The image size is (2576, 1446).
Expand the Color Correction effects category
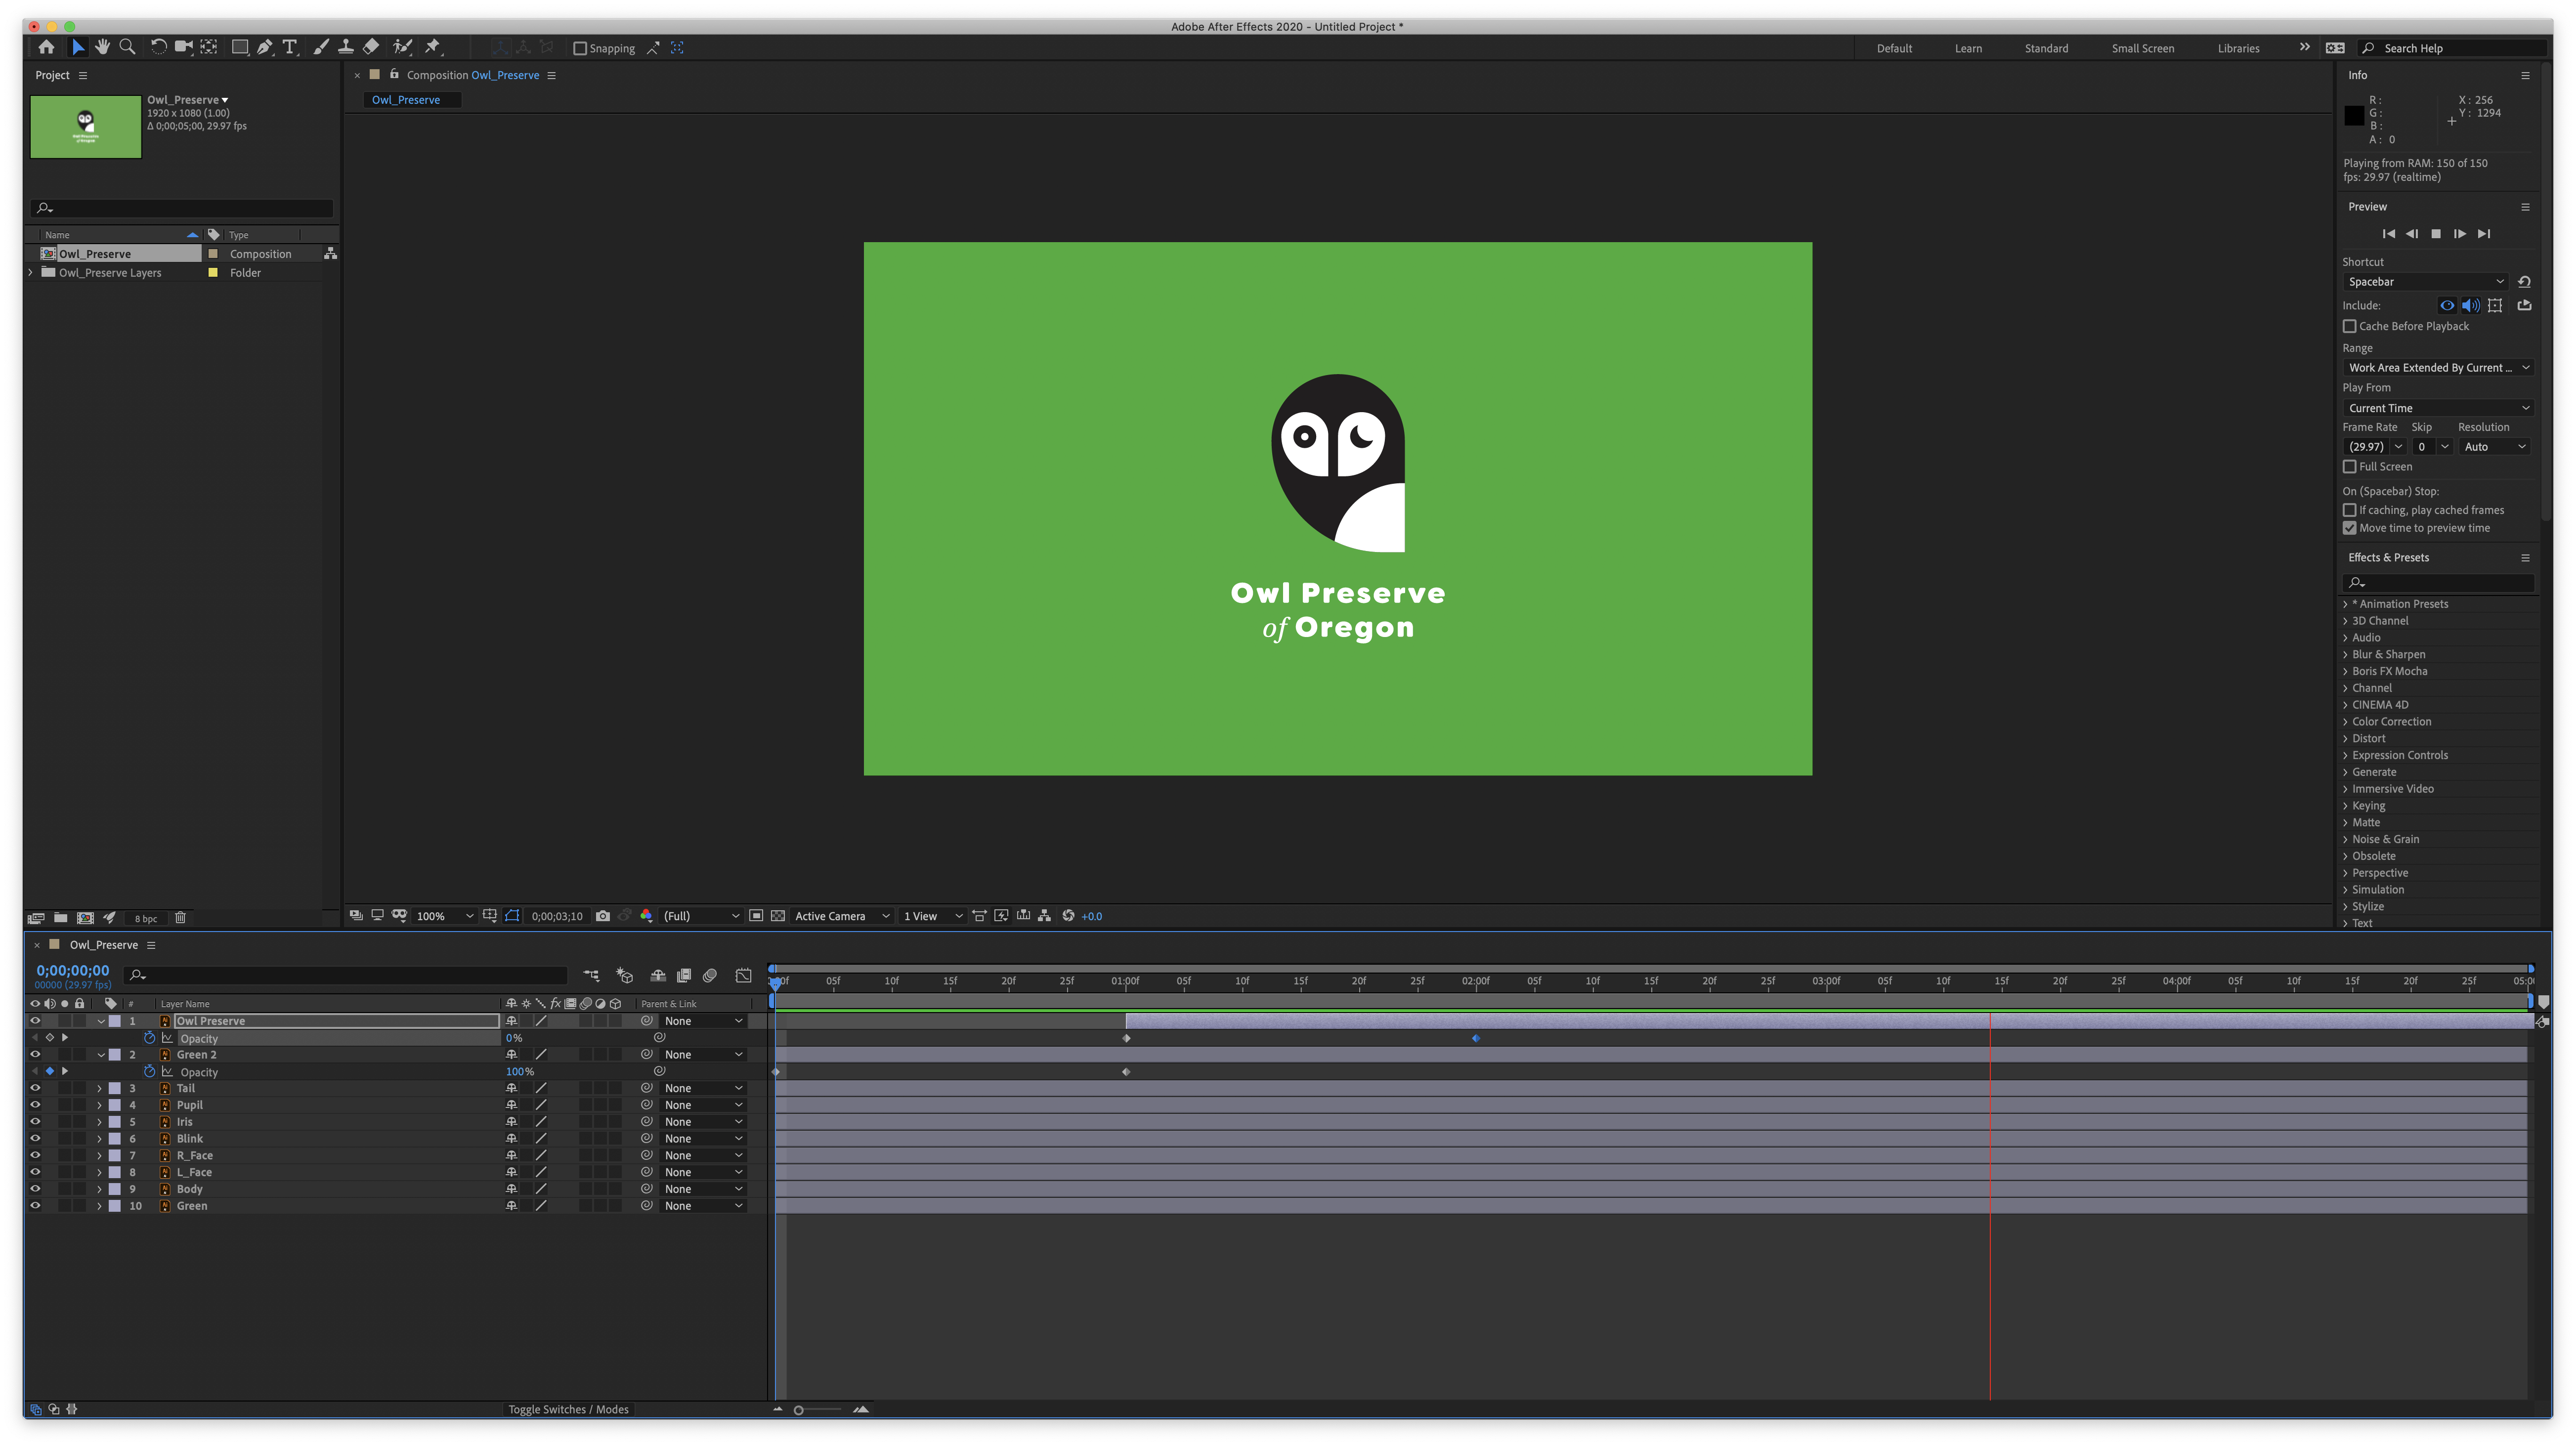(x=2345, y=722)
